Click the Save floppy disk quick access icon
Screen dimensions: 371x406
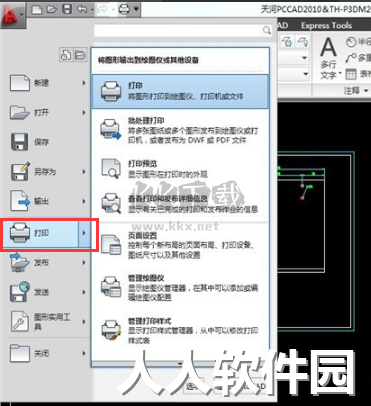(x=67, y=9)
